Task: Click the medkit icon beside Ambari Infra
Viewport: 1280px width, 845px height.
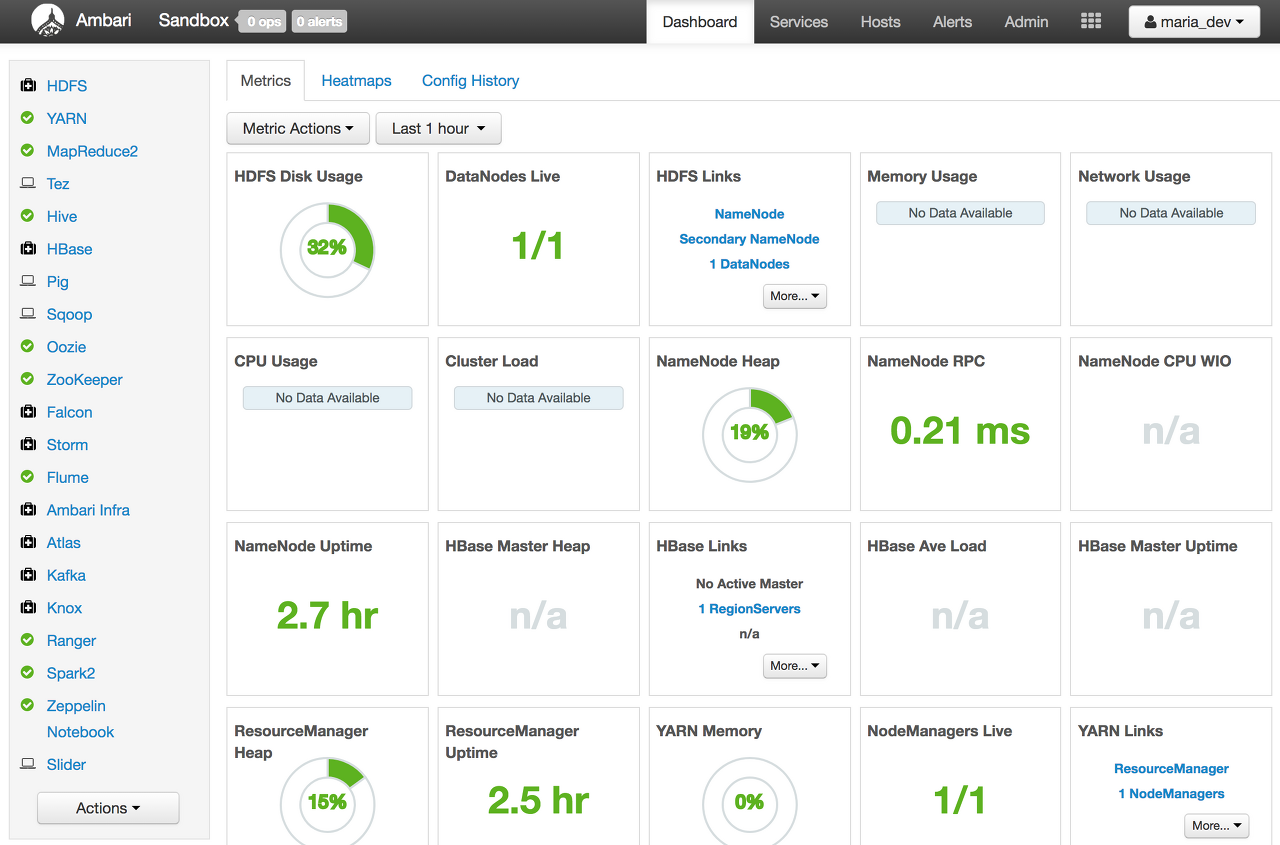Action: 28,510
